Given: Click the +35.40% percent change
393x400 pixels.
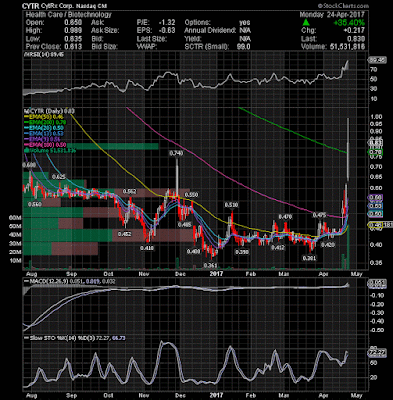Looking at the screenshot, I should (x=348, y=23).
